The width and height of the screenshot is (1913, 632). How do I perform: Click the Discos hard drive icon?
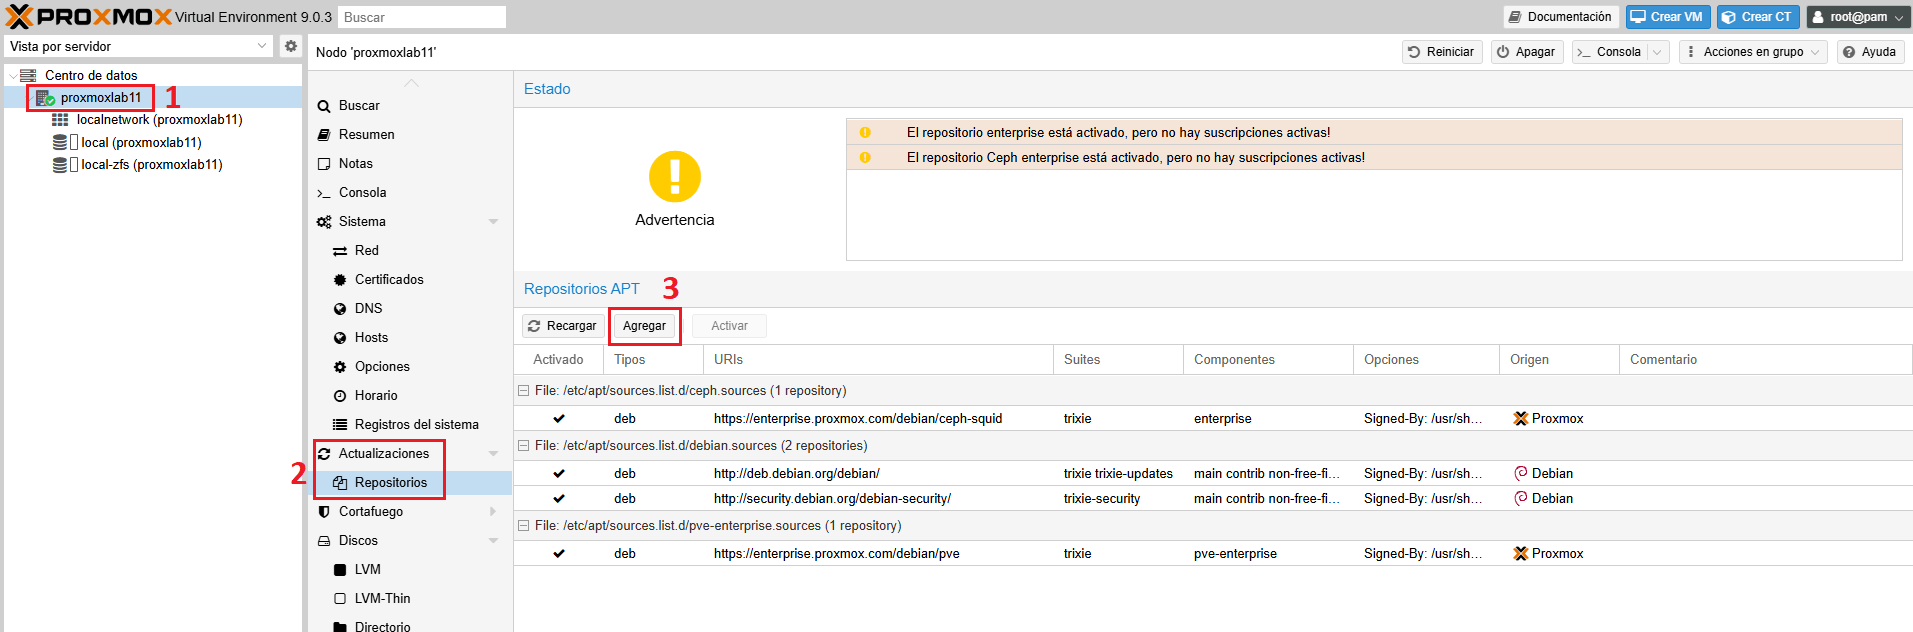pos(324,541)
